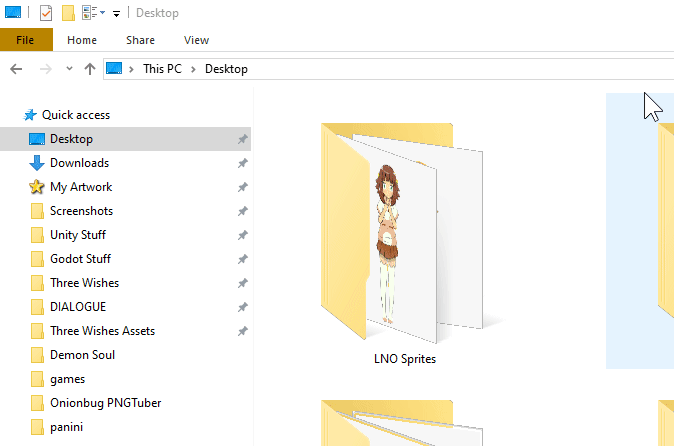Viewport: 674px width, 446px height.
Task: Open the Screenshots folder in sidebar
Action: click(81, 211)
